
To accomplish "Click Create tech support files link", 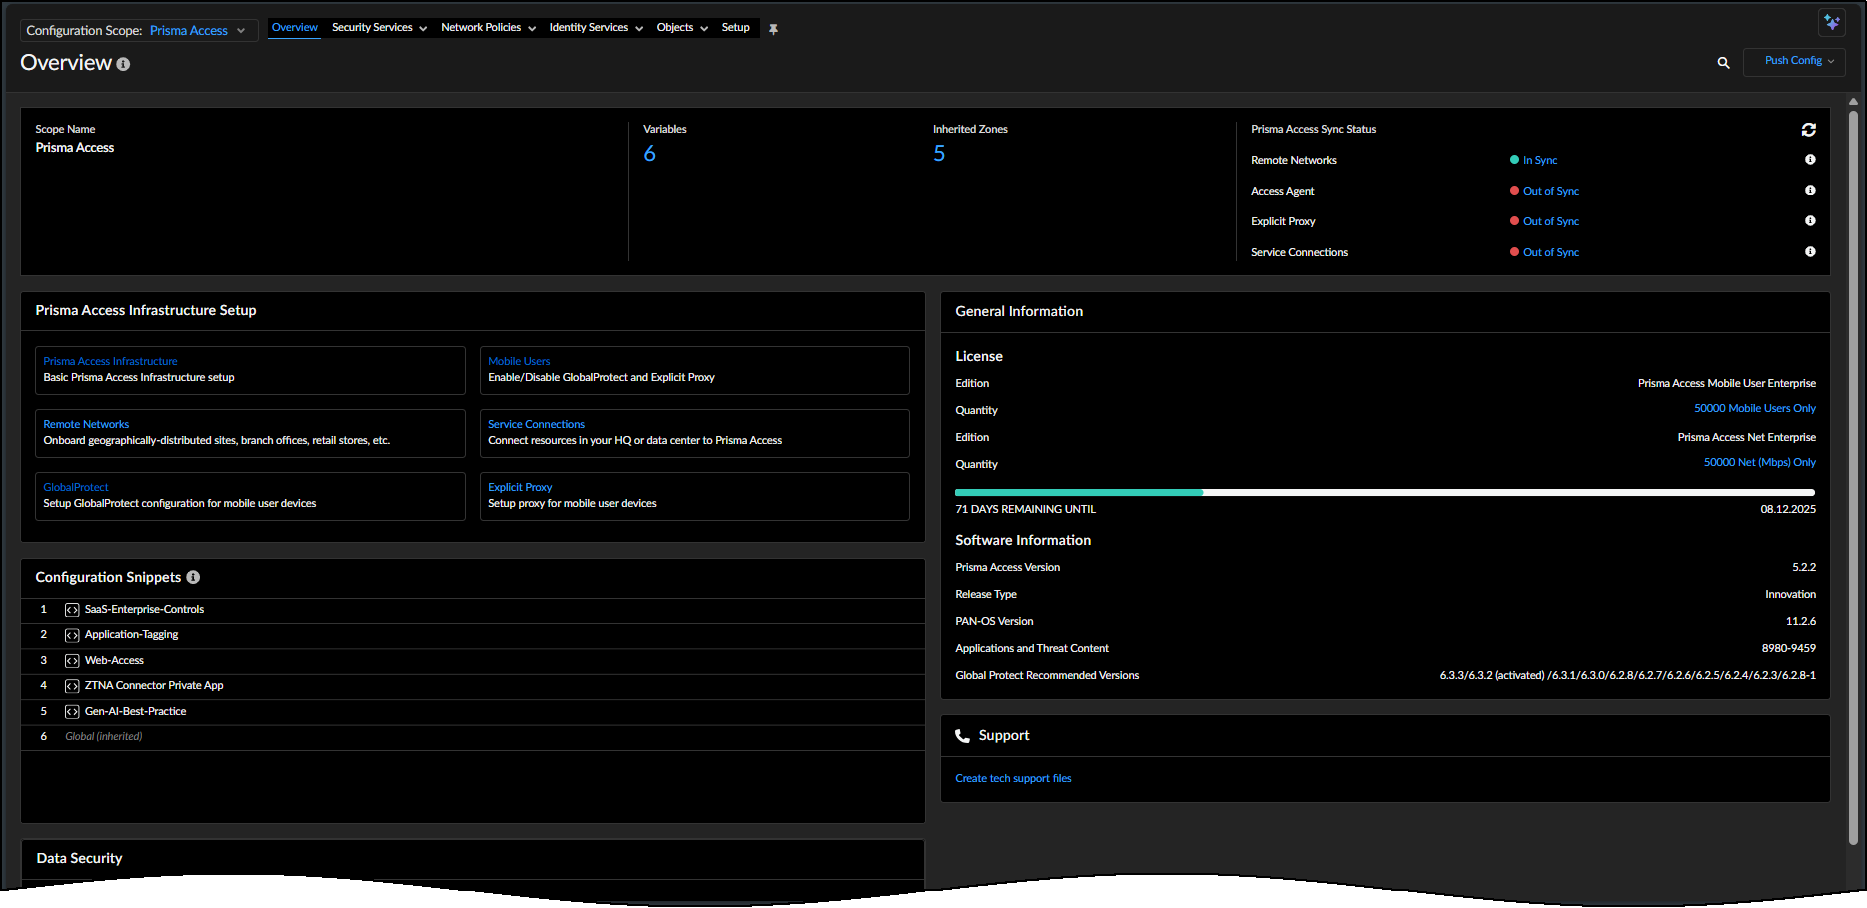I will [x=1012, y=778].
